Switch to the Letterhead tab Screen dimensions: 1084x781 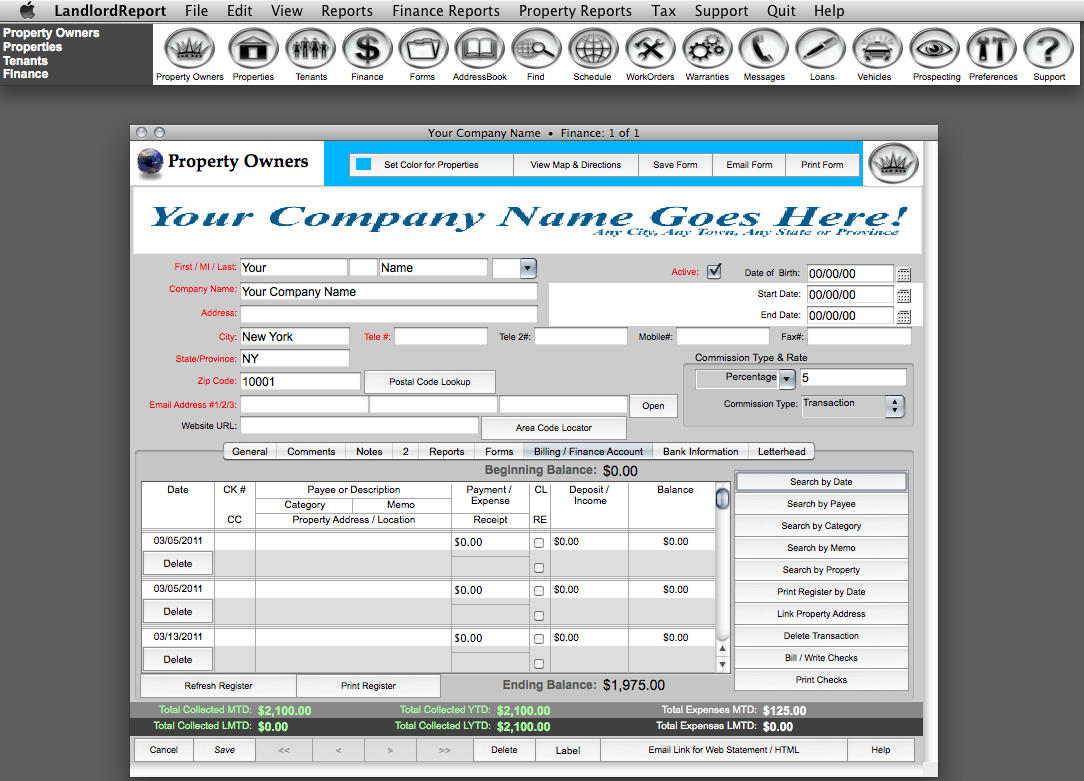(781, 451)
